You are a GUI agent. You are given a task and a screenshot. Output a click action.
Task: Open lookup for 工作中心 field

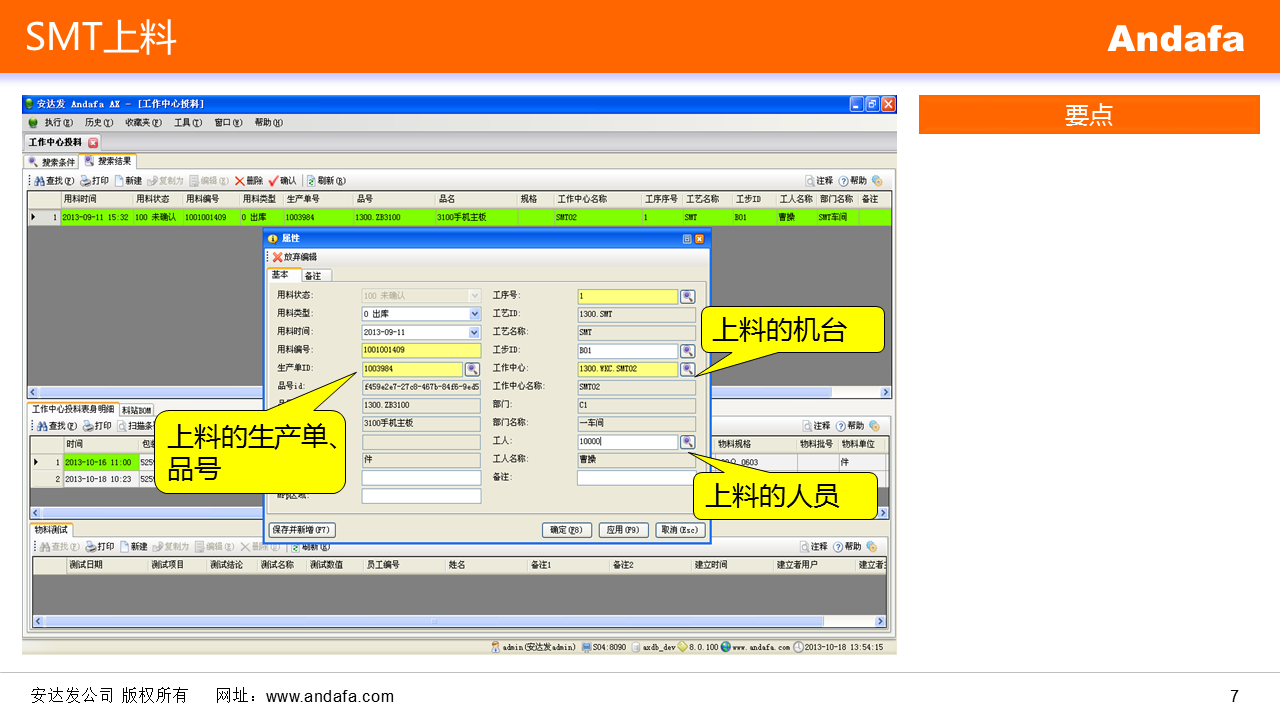click(x=688, y=369)
